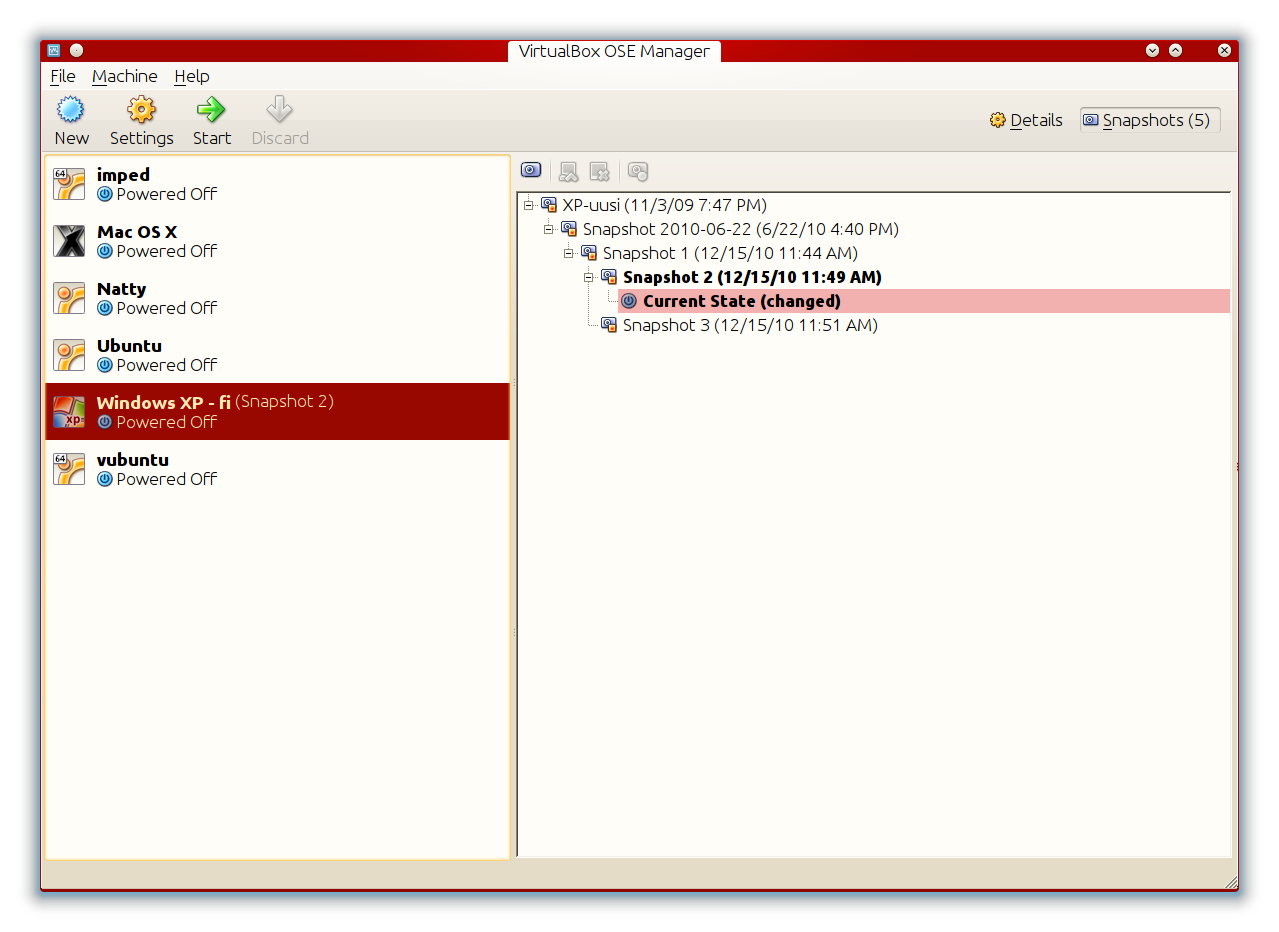Screen dimensions: 1279x932
Task: Switch to the Snapshots (5) tab
Action: point(1150,120)
